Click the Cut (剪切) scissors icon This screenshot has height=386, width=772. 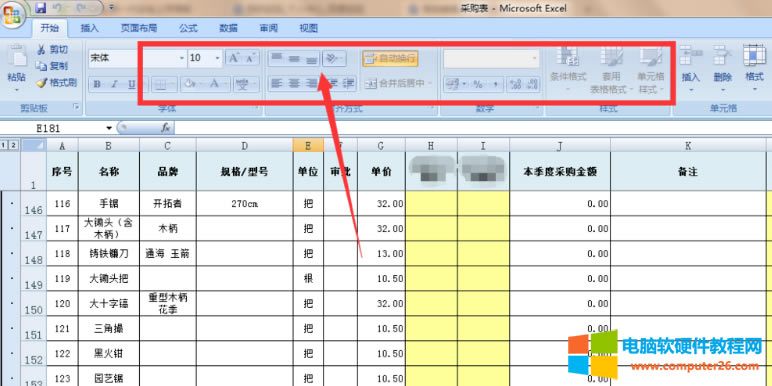click(x=41, y=50)
